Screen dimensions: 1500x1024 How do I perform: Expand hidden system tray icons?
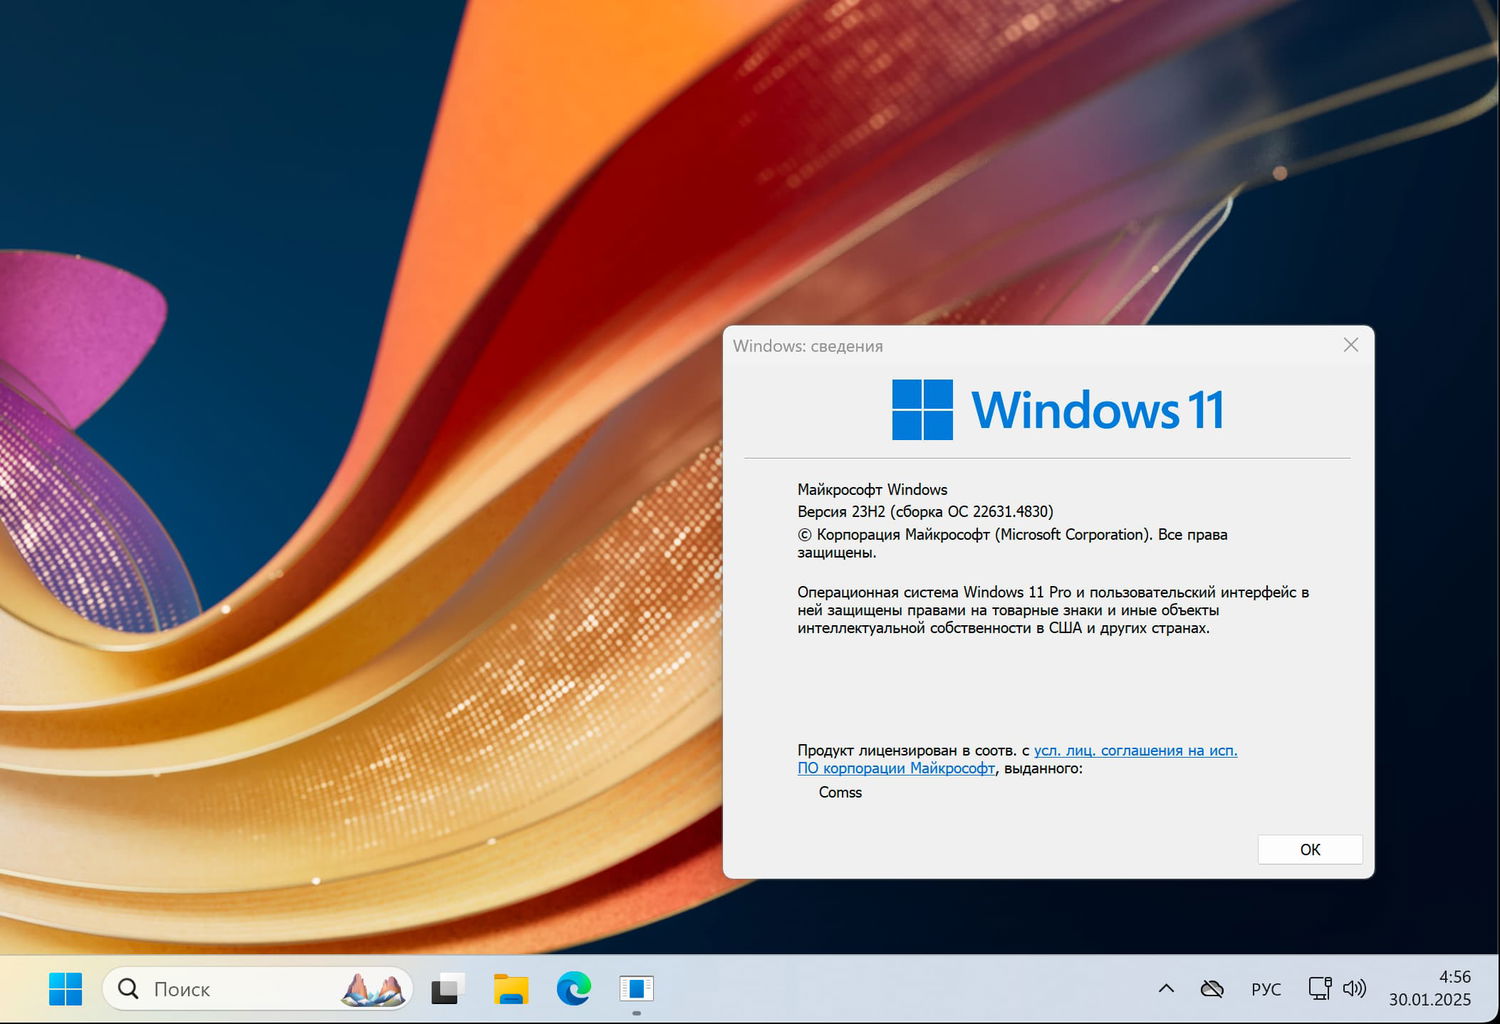point(1166,988)
